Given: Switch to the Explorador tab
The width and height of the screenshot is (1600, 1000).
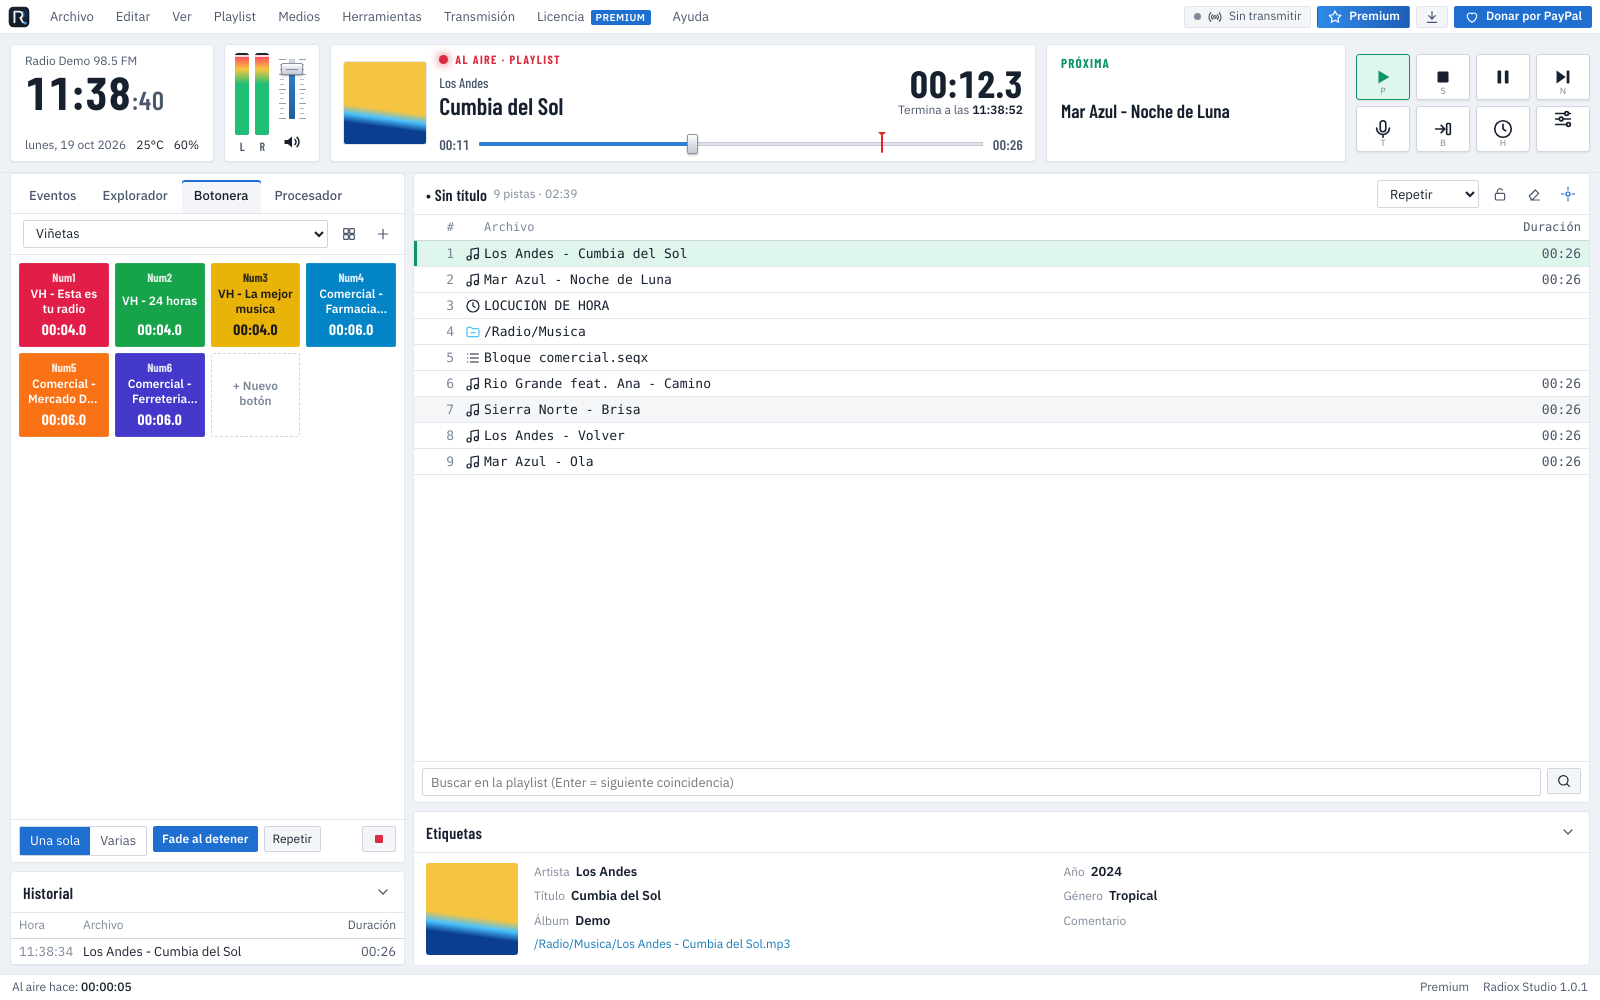Looking at the screenshot, I should tap(135, 196).
